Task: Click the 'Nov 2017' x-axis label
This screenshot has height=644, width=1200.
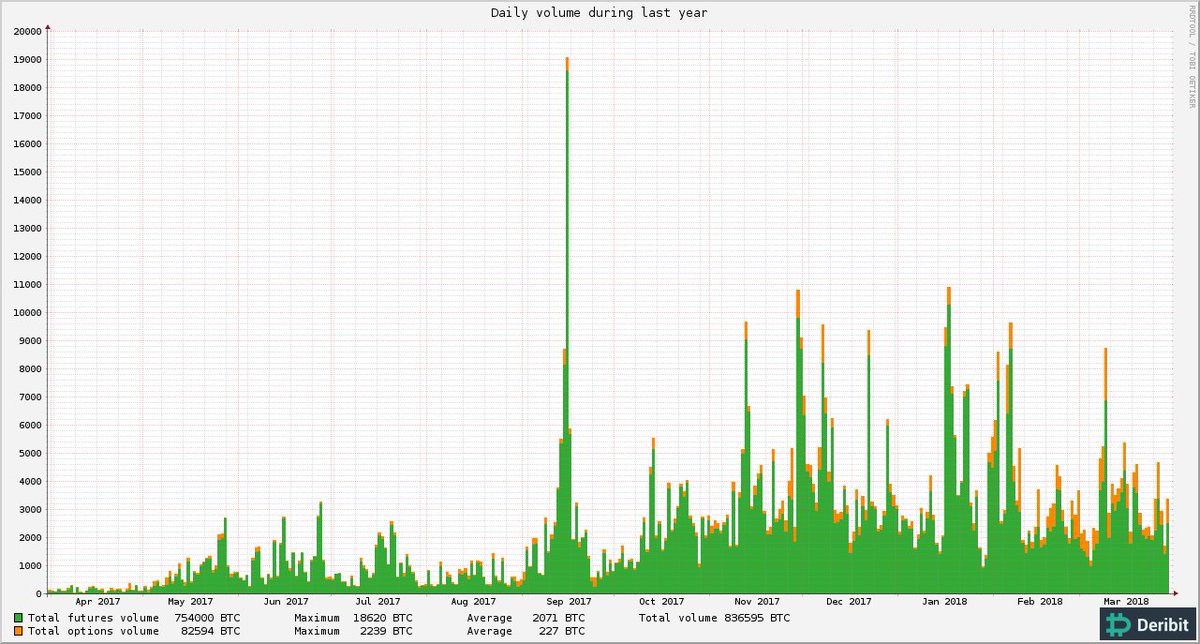Action: pos(756,601)
